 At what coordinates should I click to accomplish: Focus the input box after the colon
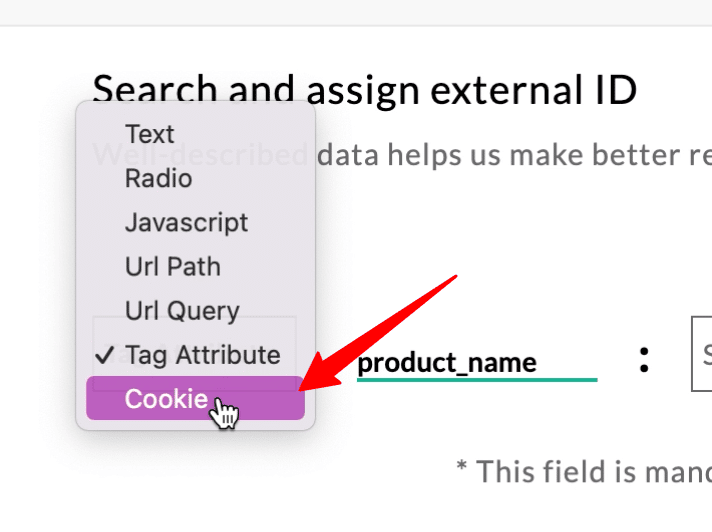[702, 354]
